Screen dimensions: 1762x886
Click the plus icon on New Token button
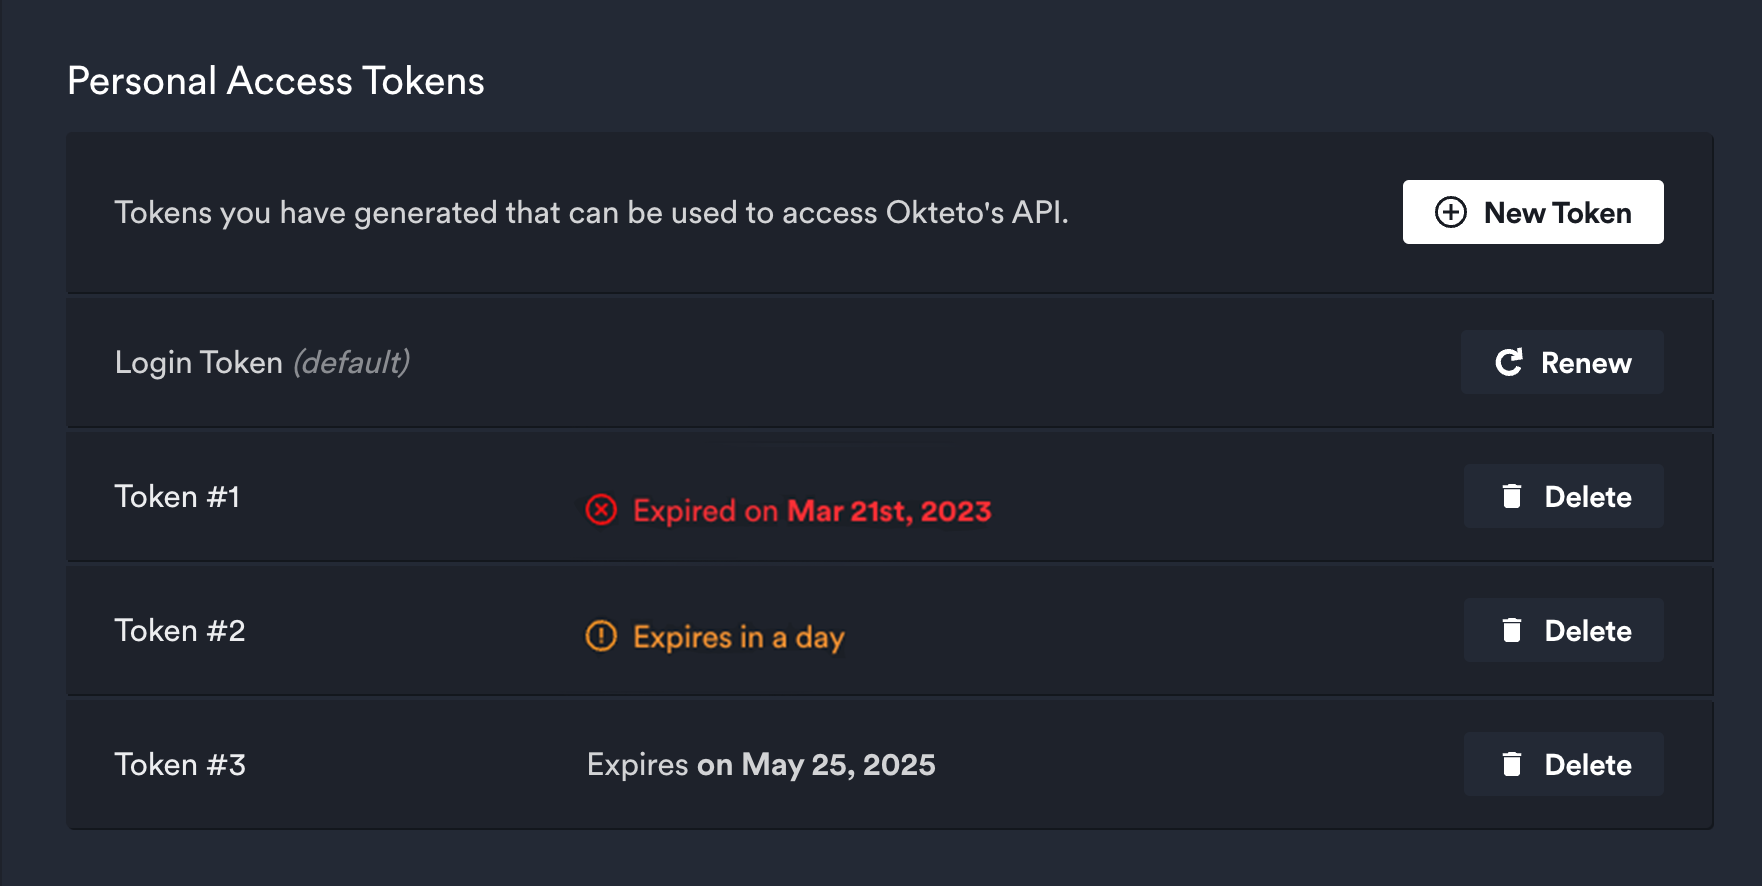1451,212
